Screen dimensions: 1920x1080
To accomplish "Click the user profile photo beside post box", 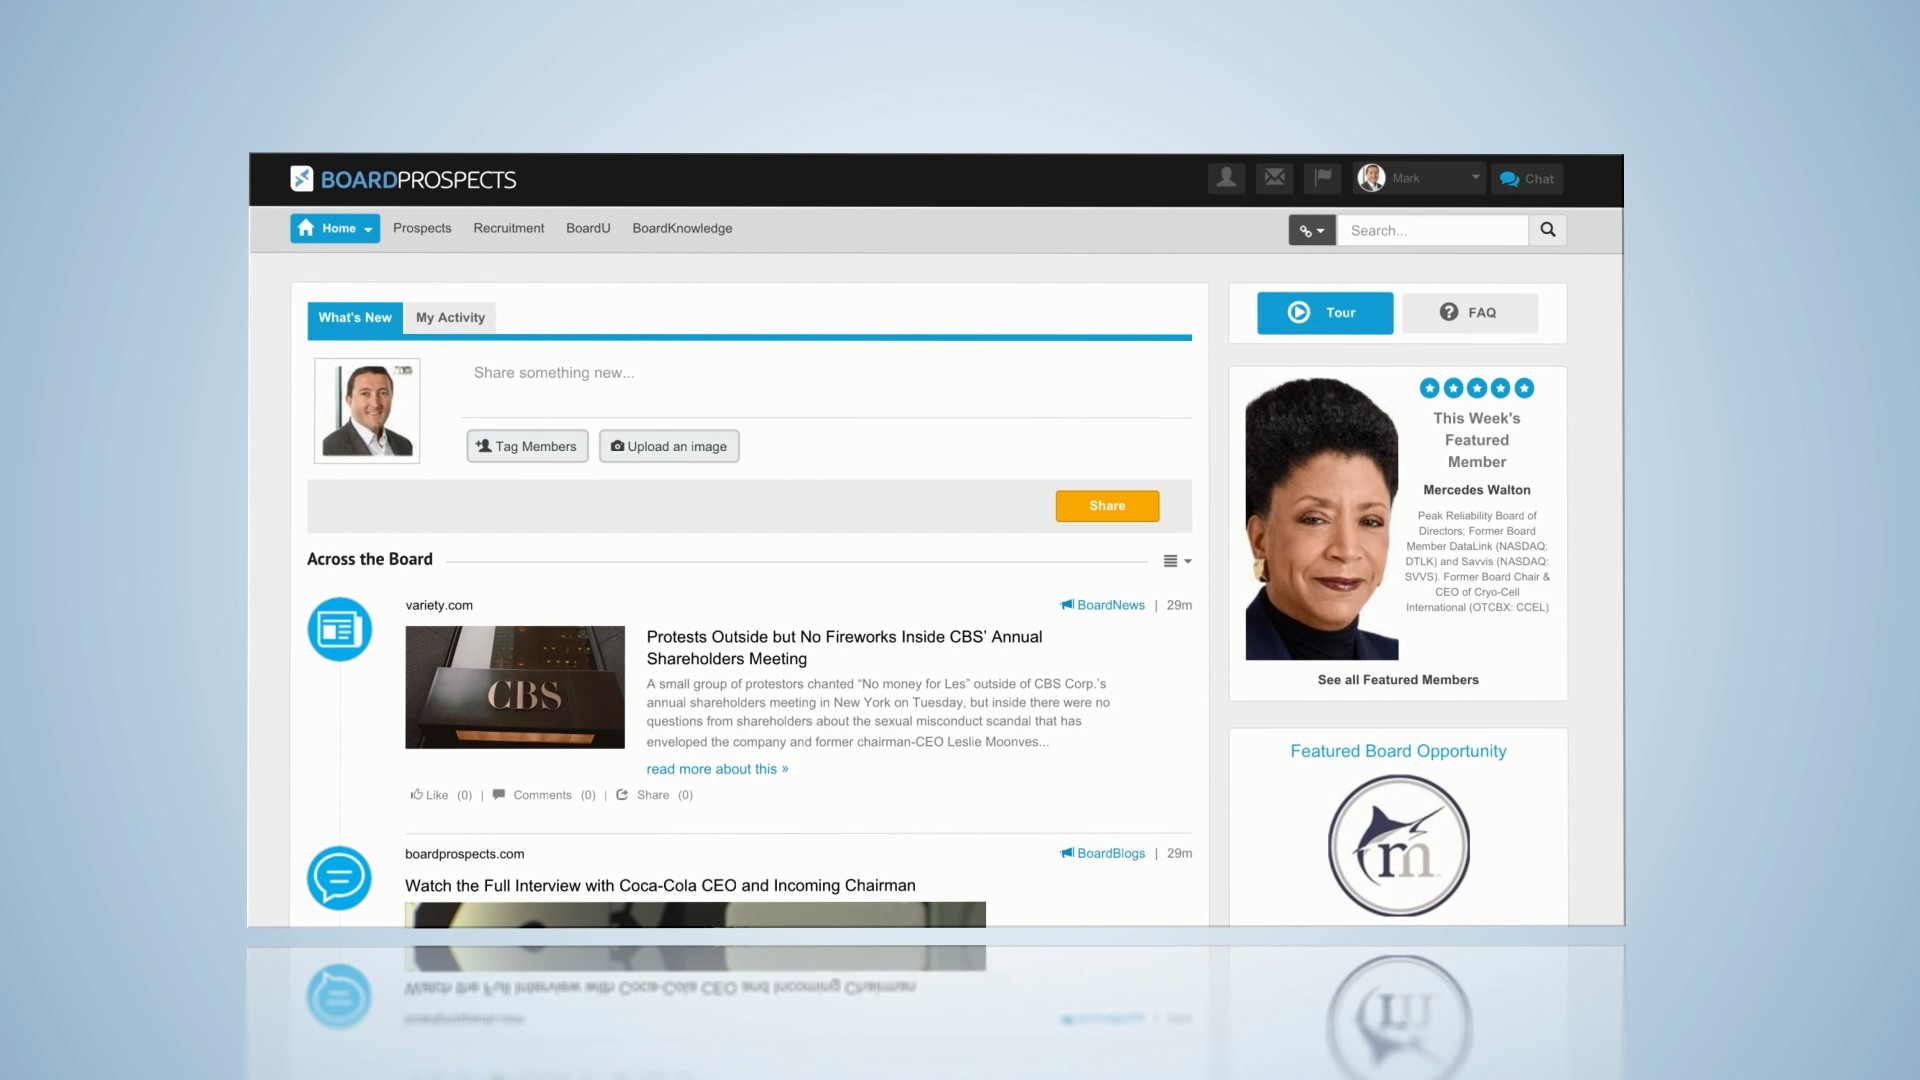I will pyautogui.click(x=367, y=411).
